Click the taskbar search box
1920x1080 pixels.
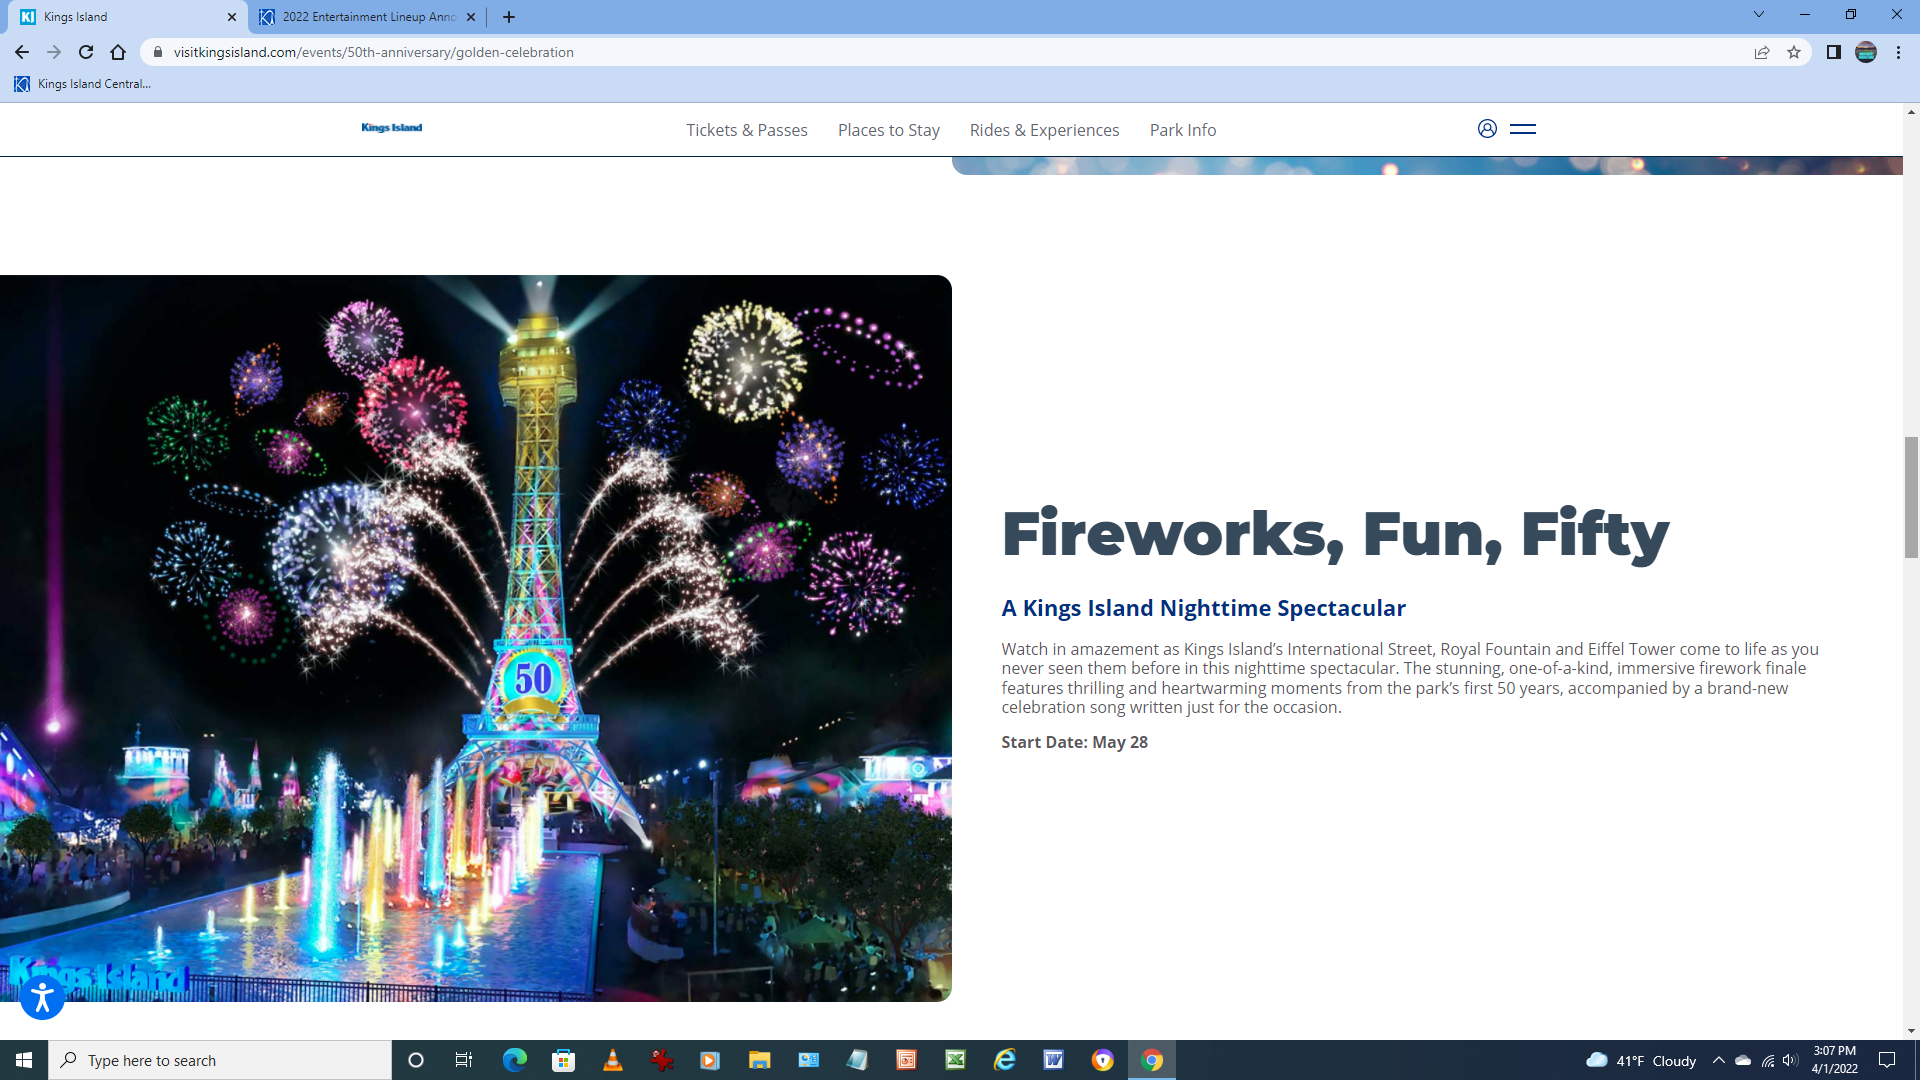point(220,1060)
